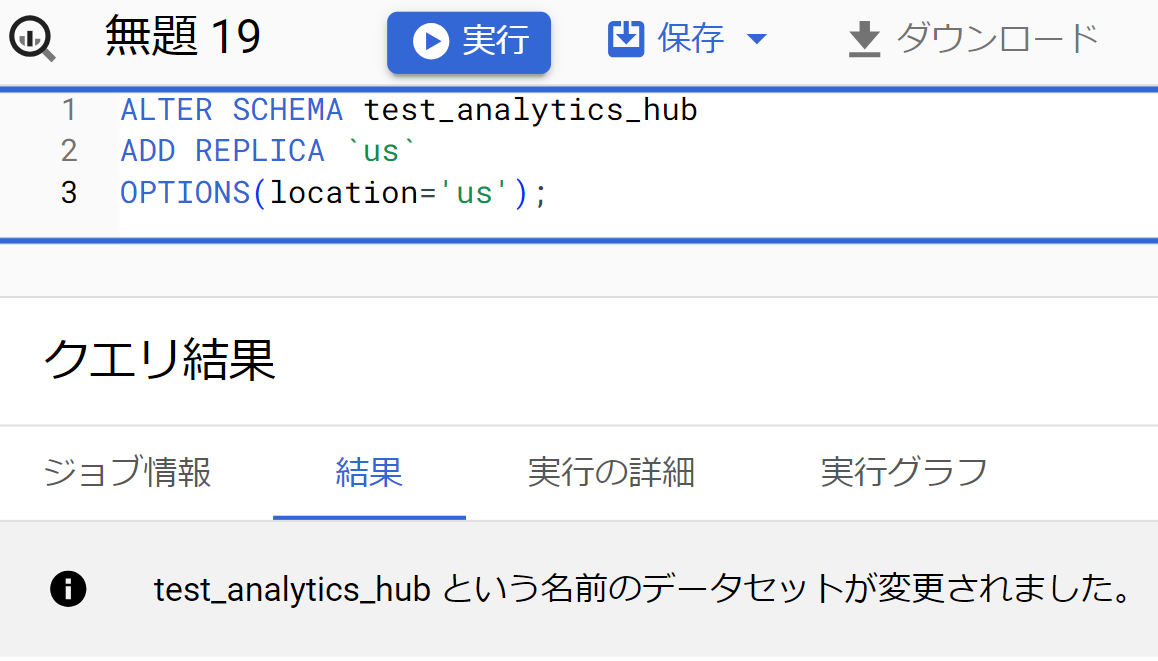The height and width of the screenshot is (661, 1158).
Task: Click the ADD REPLICA keywords in the editor
Action: 222,151
